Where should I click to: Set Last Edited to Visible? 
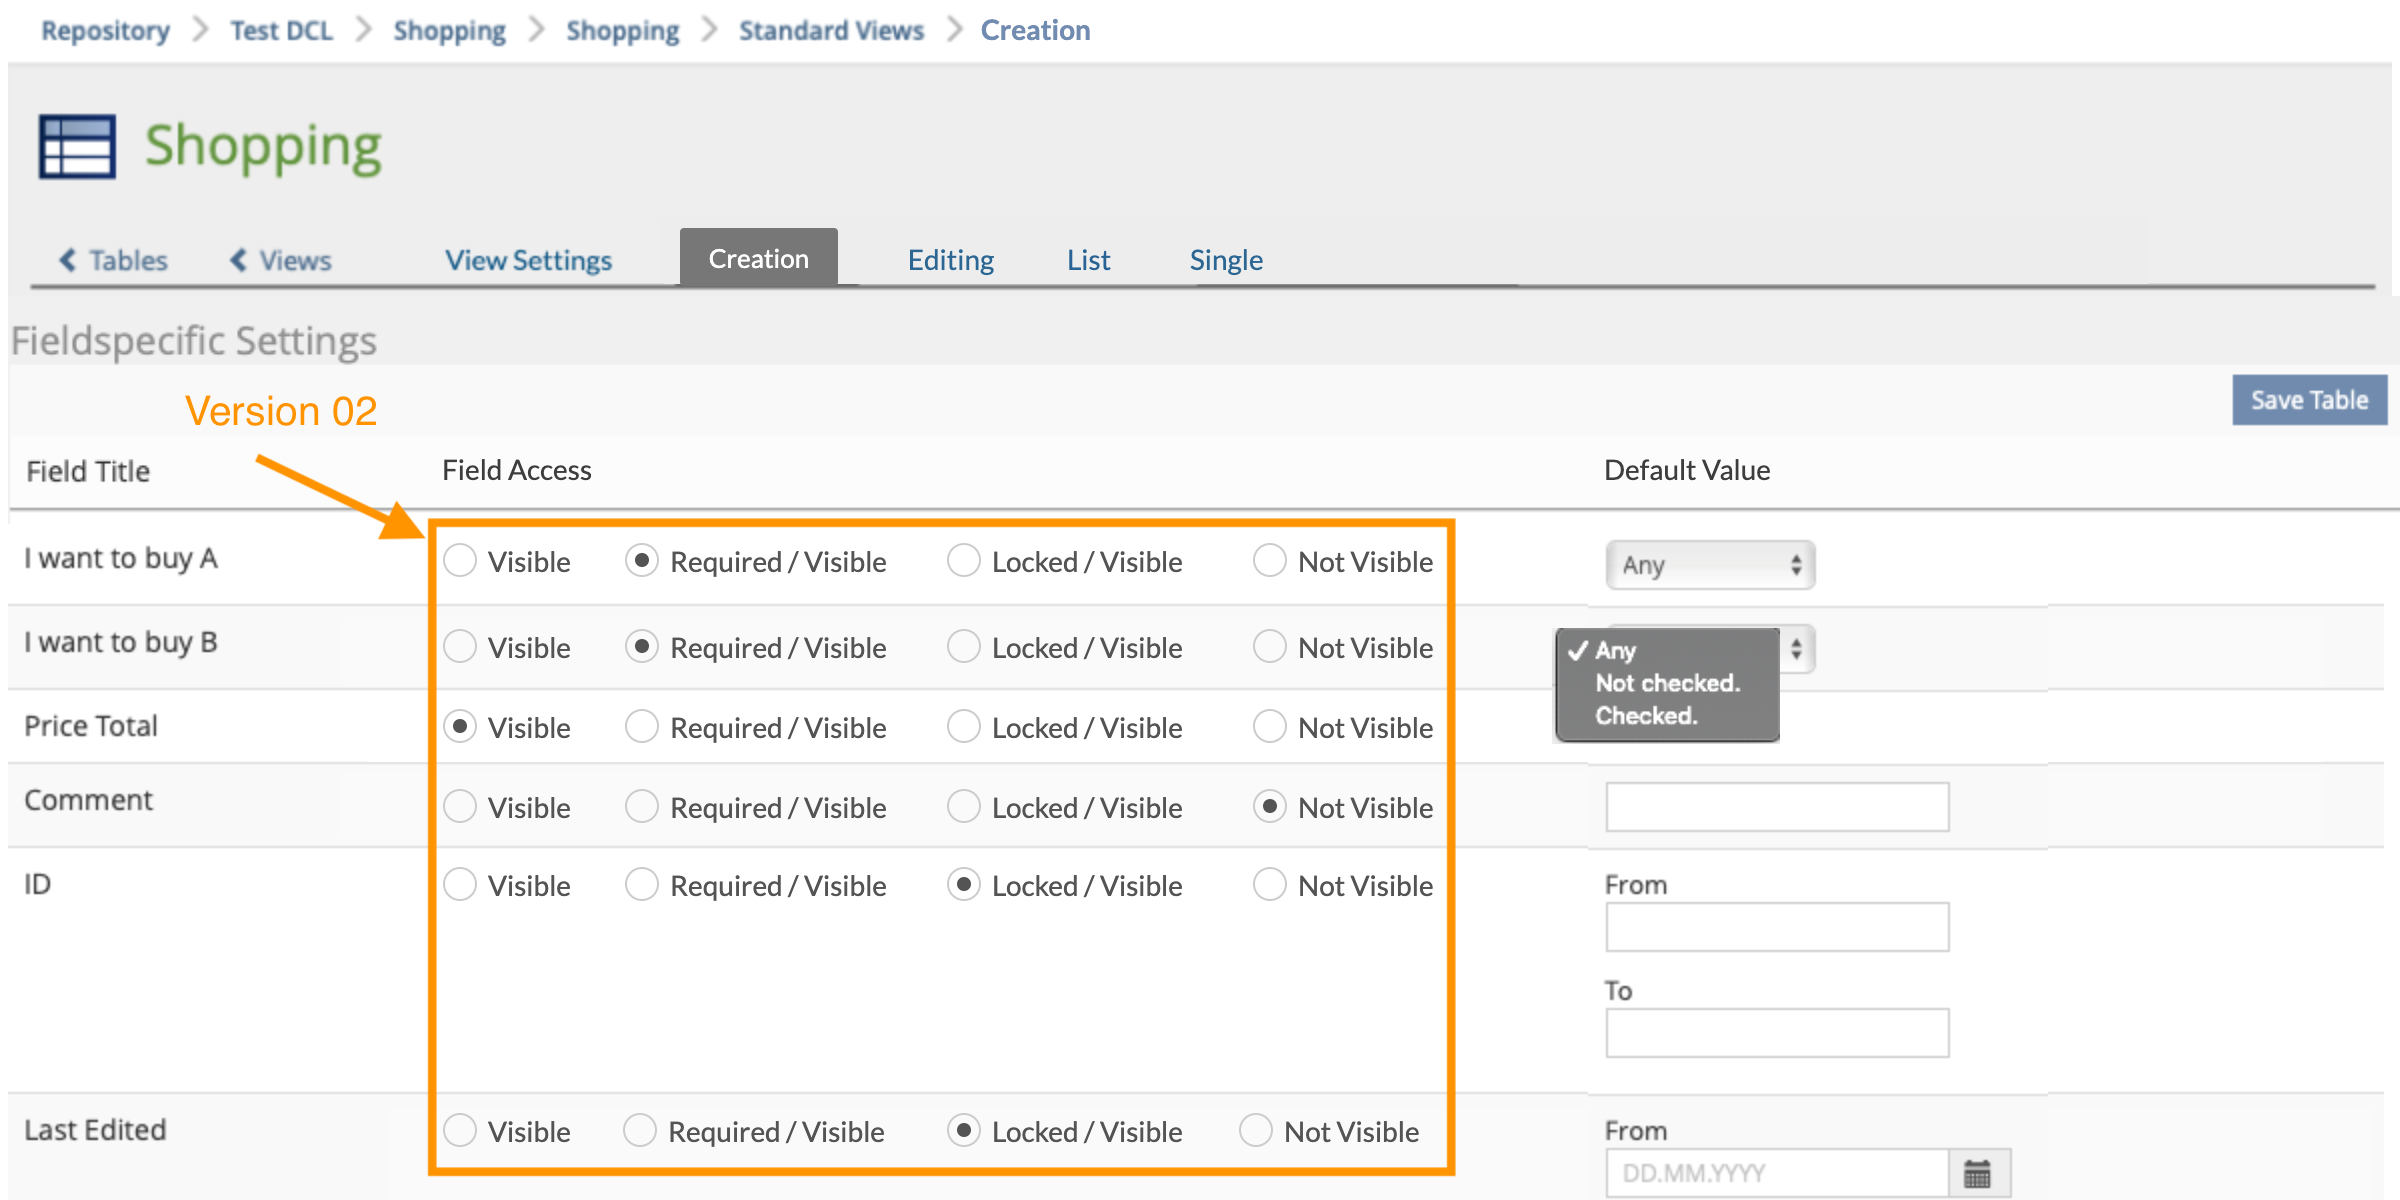[x=460, y=1131]
